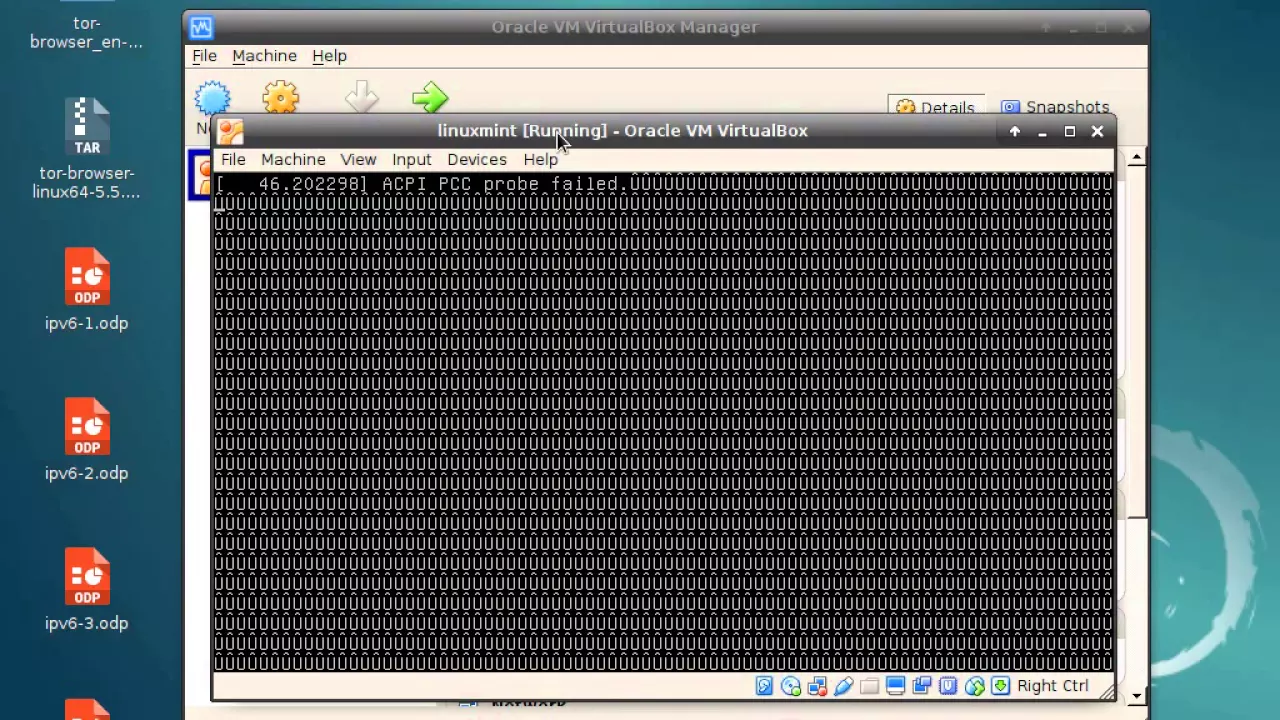The height and width of the screenshot is (720, 1280).
Task: Select ipv6-2.odp desktop file
Action: [86, 439]
